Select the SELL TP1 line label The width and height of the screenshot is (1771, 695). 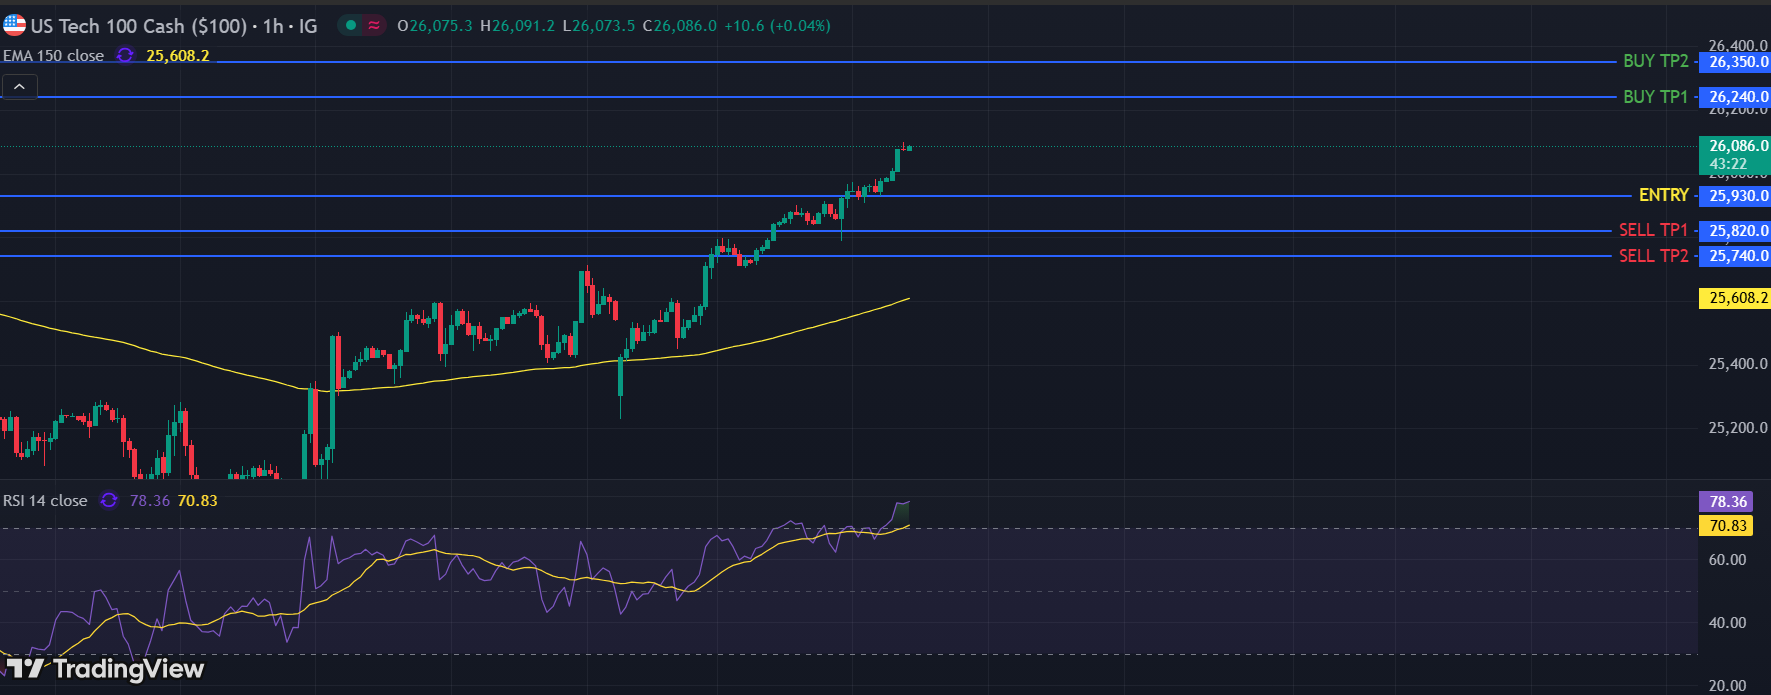coord(1653,231)
